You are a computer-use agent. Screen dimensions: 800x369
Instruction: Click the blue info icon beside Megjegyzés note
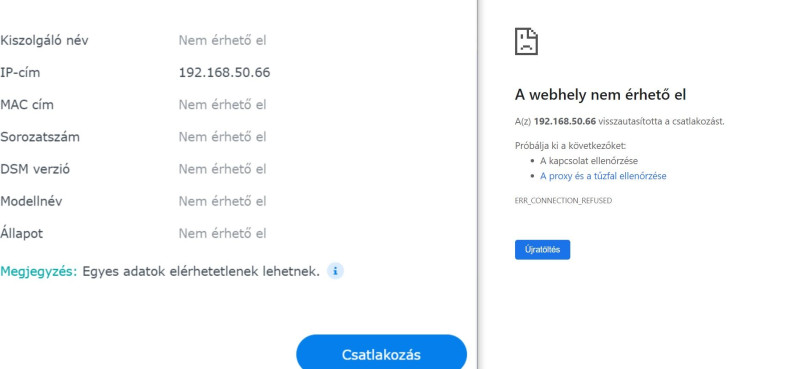(335, 271)
